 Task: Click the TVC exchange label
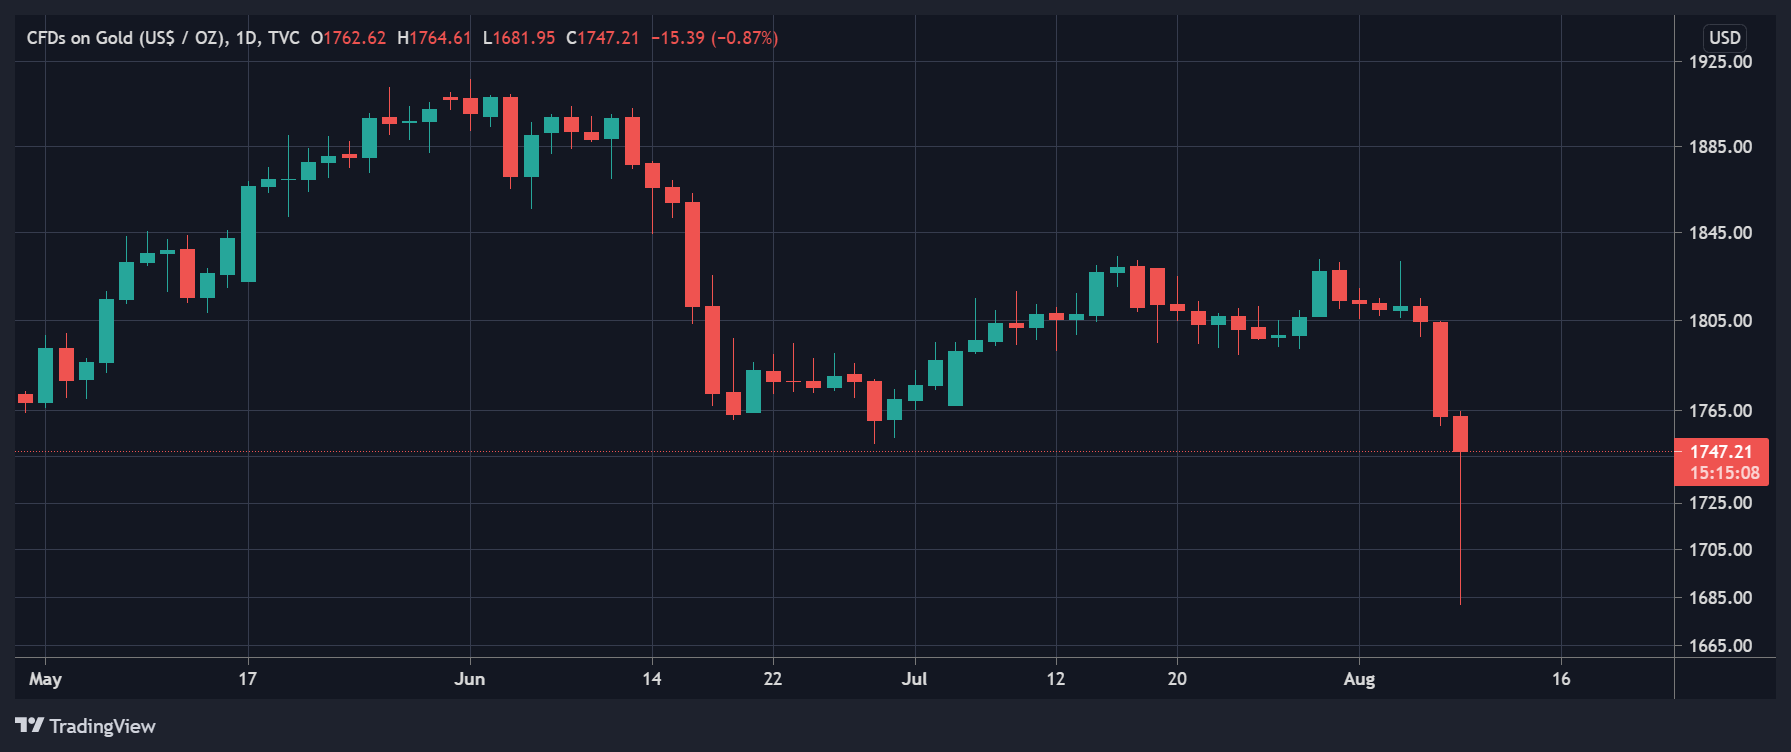(x=284, y=38)
